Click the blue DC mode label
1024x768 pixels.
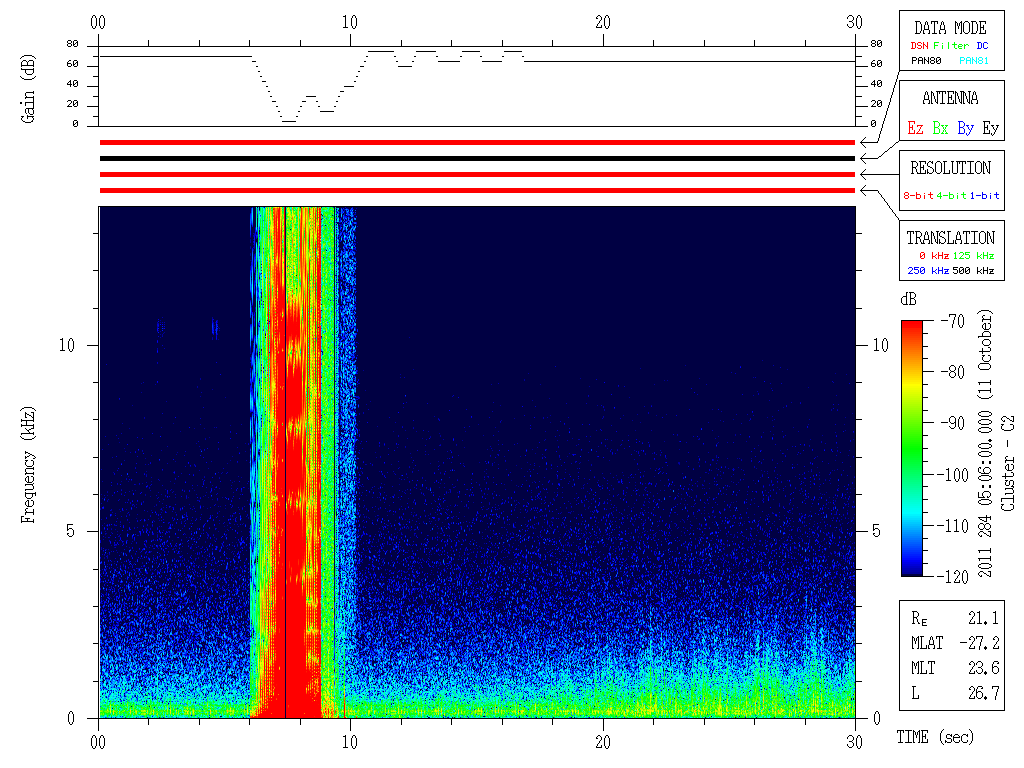982,46
